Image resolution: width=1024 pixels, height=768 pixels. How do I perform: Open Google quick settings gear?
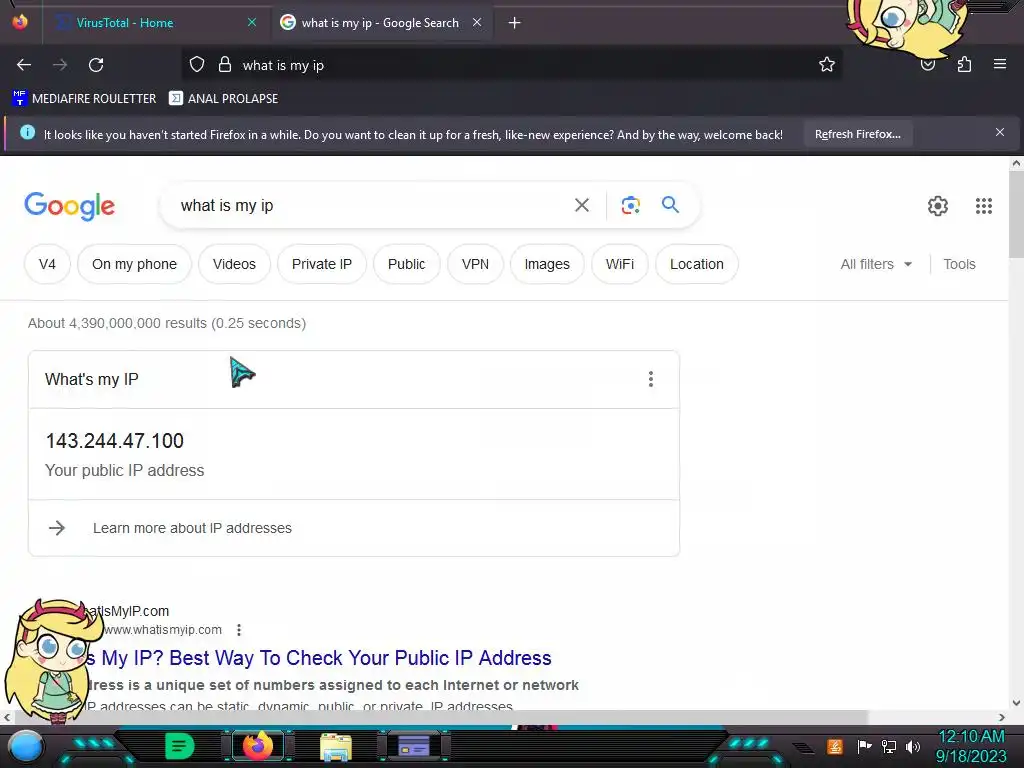(938, 206)
